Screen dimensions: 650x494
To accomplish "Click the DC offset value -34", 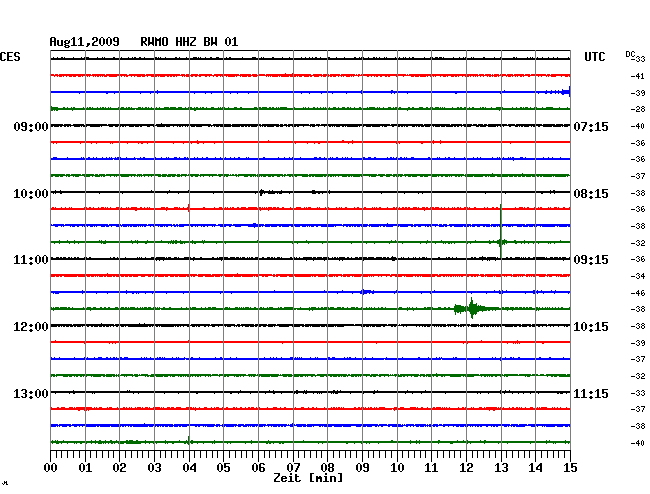I will pyautogui.click(x=638, y=276).
